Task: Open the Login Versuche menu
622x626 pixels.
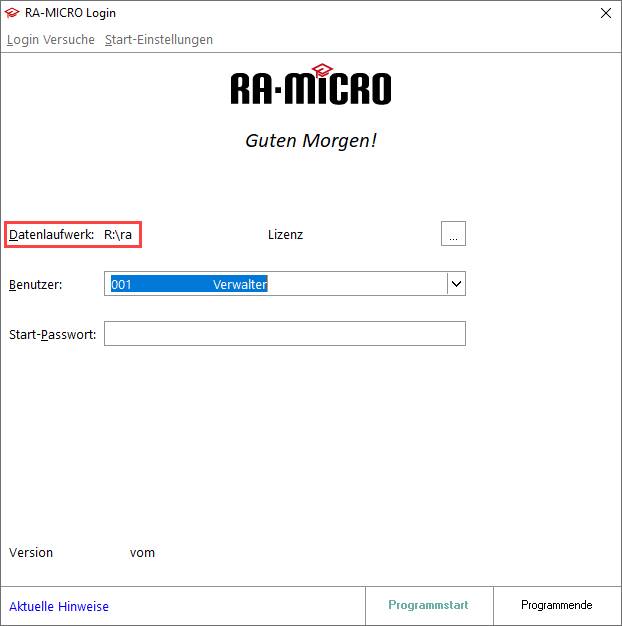Action: click(x=51, y=40)
